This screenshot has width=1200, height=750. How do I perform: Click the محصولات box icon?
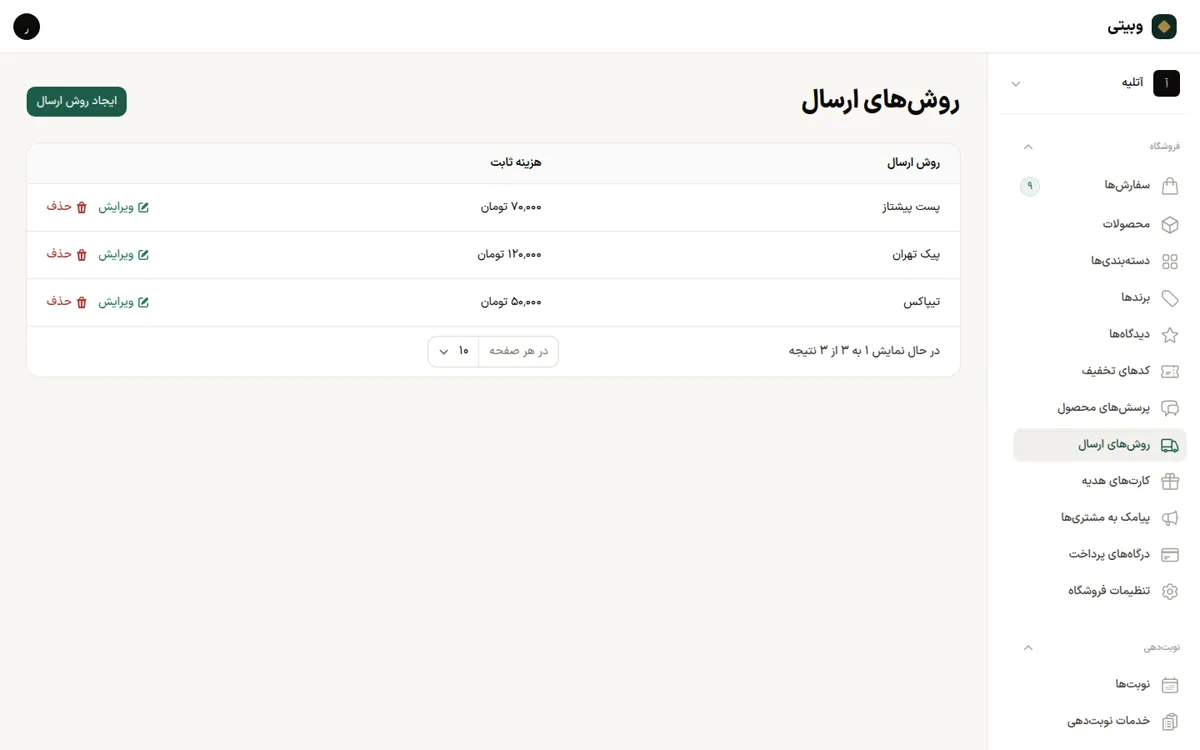[x=1169, y=224]
